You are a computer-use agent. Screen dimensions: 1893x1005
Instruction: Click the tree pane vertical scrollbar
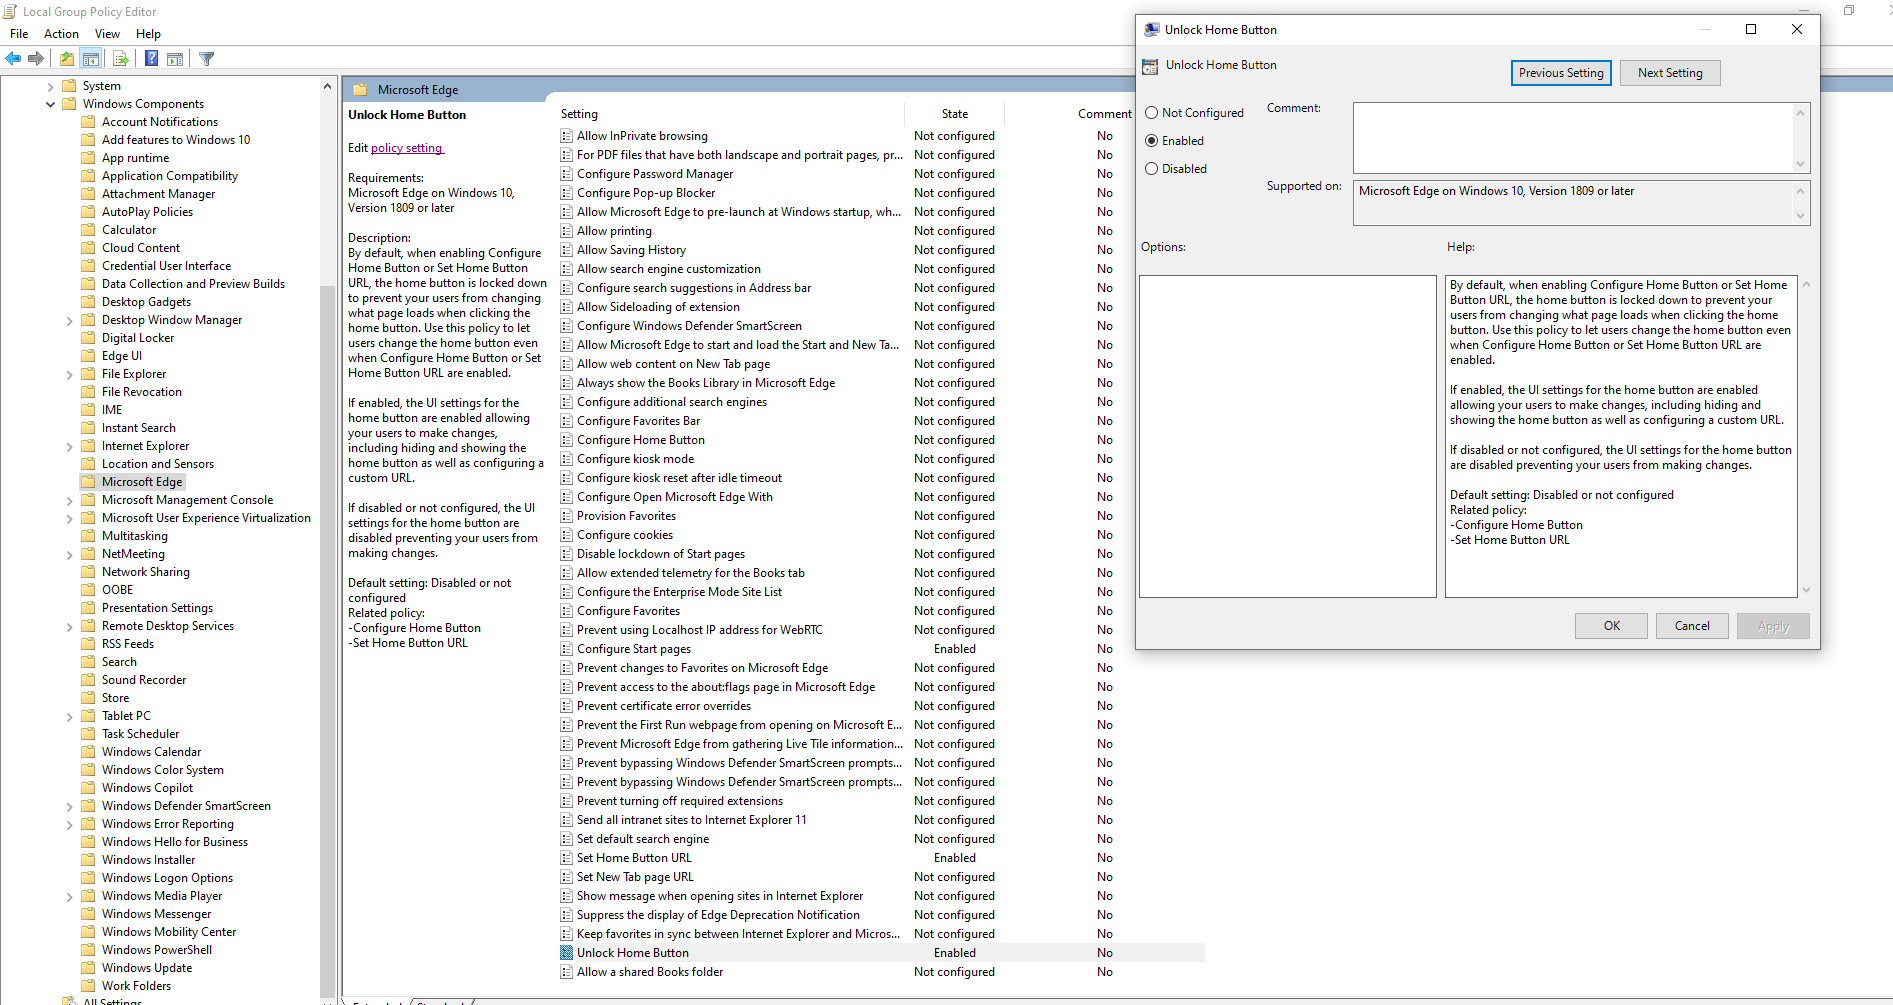(327, 640)
